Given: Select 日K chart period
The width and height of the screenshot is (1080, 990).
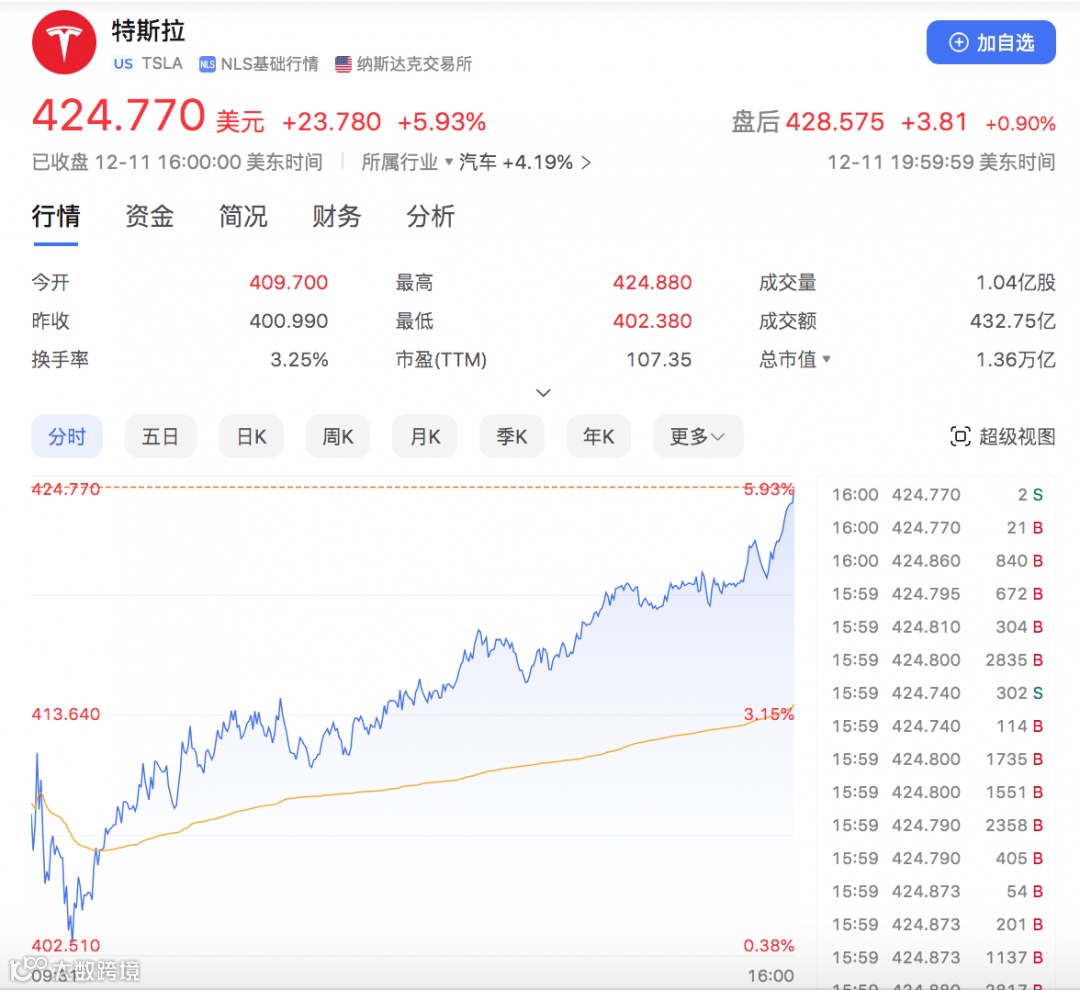Looking at the screenshot, I should (251, 436).
